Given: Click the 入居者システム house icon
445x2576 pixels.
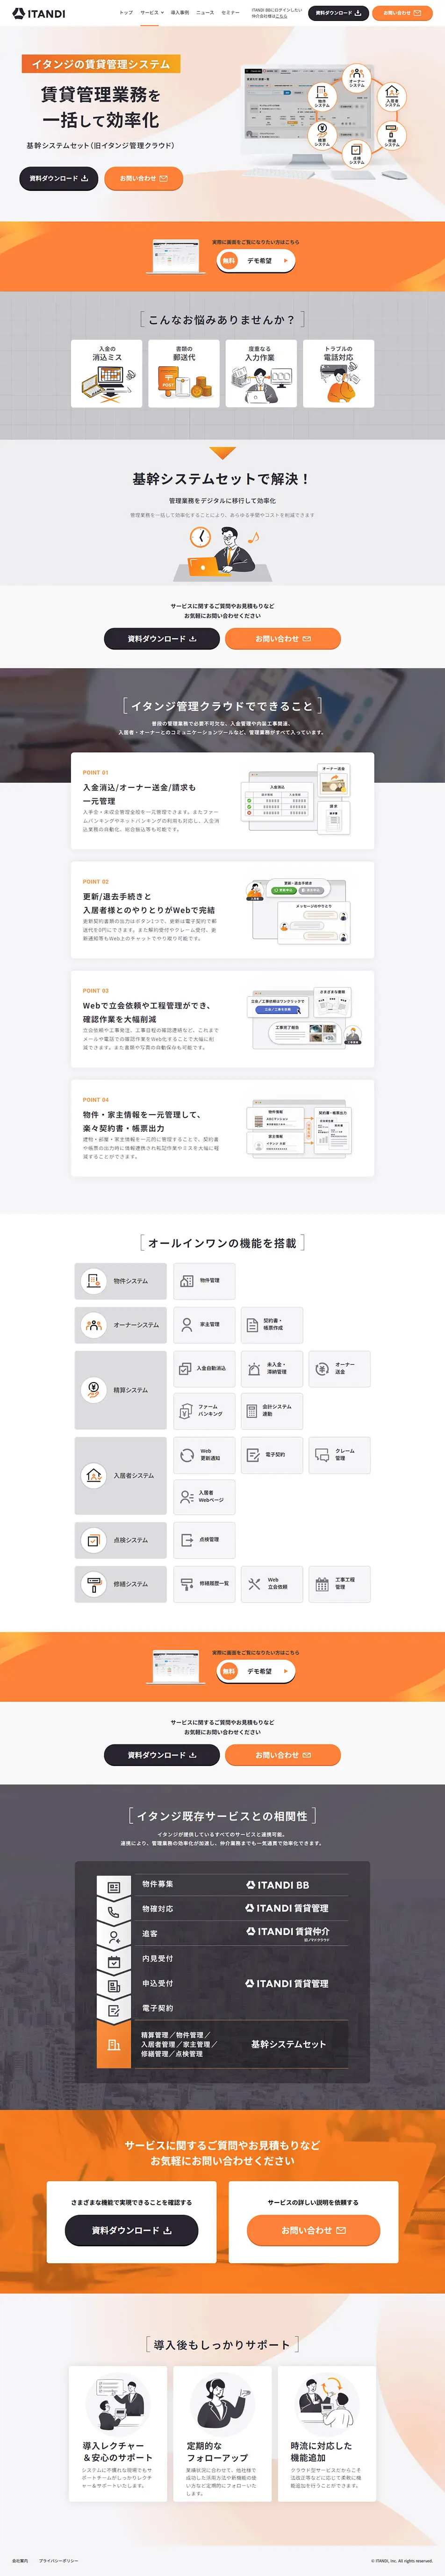Looking at the screenshot, I should pyautogui.click(x=93, y=1475).
